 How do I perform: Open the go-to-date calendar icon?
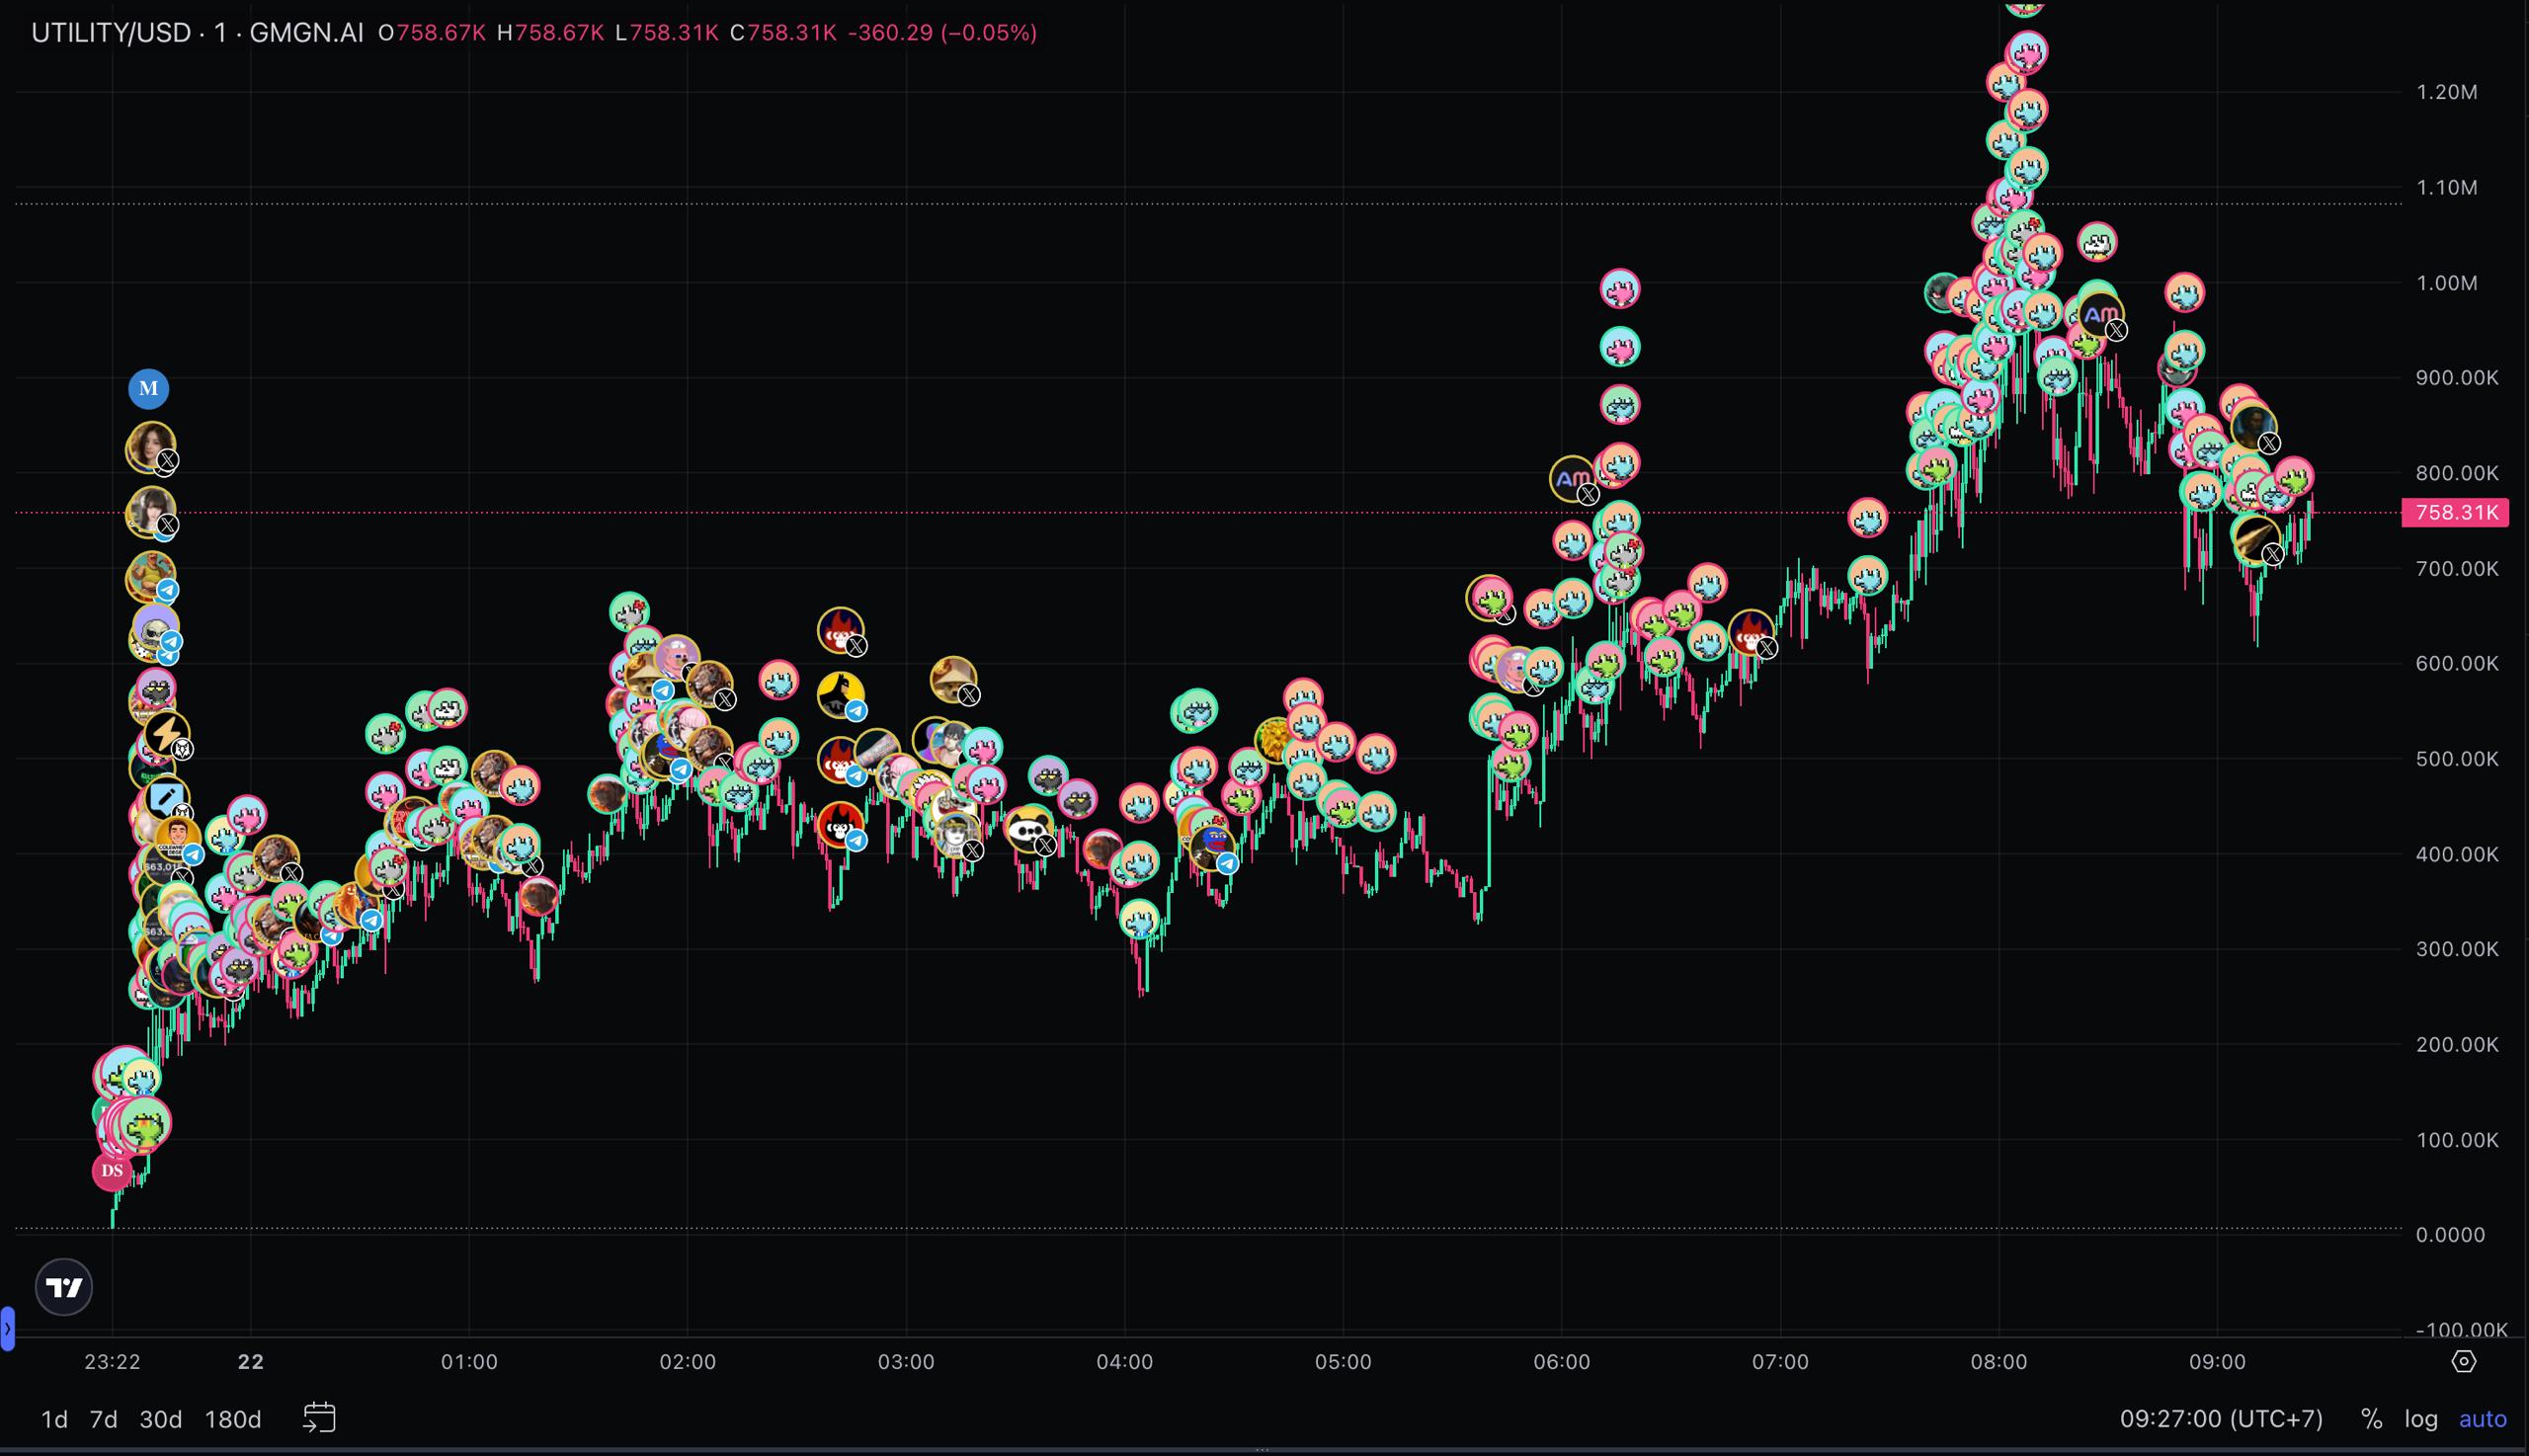319,1418
